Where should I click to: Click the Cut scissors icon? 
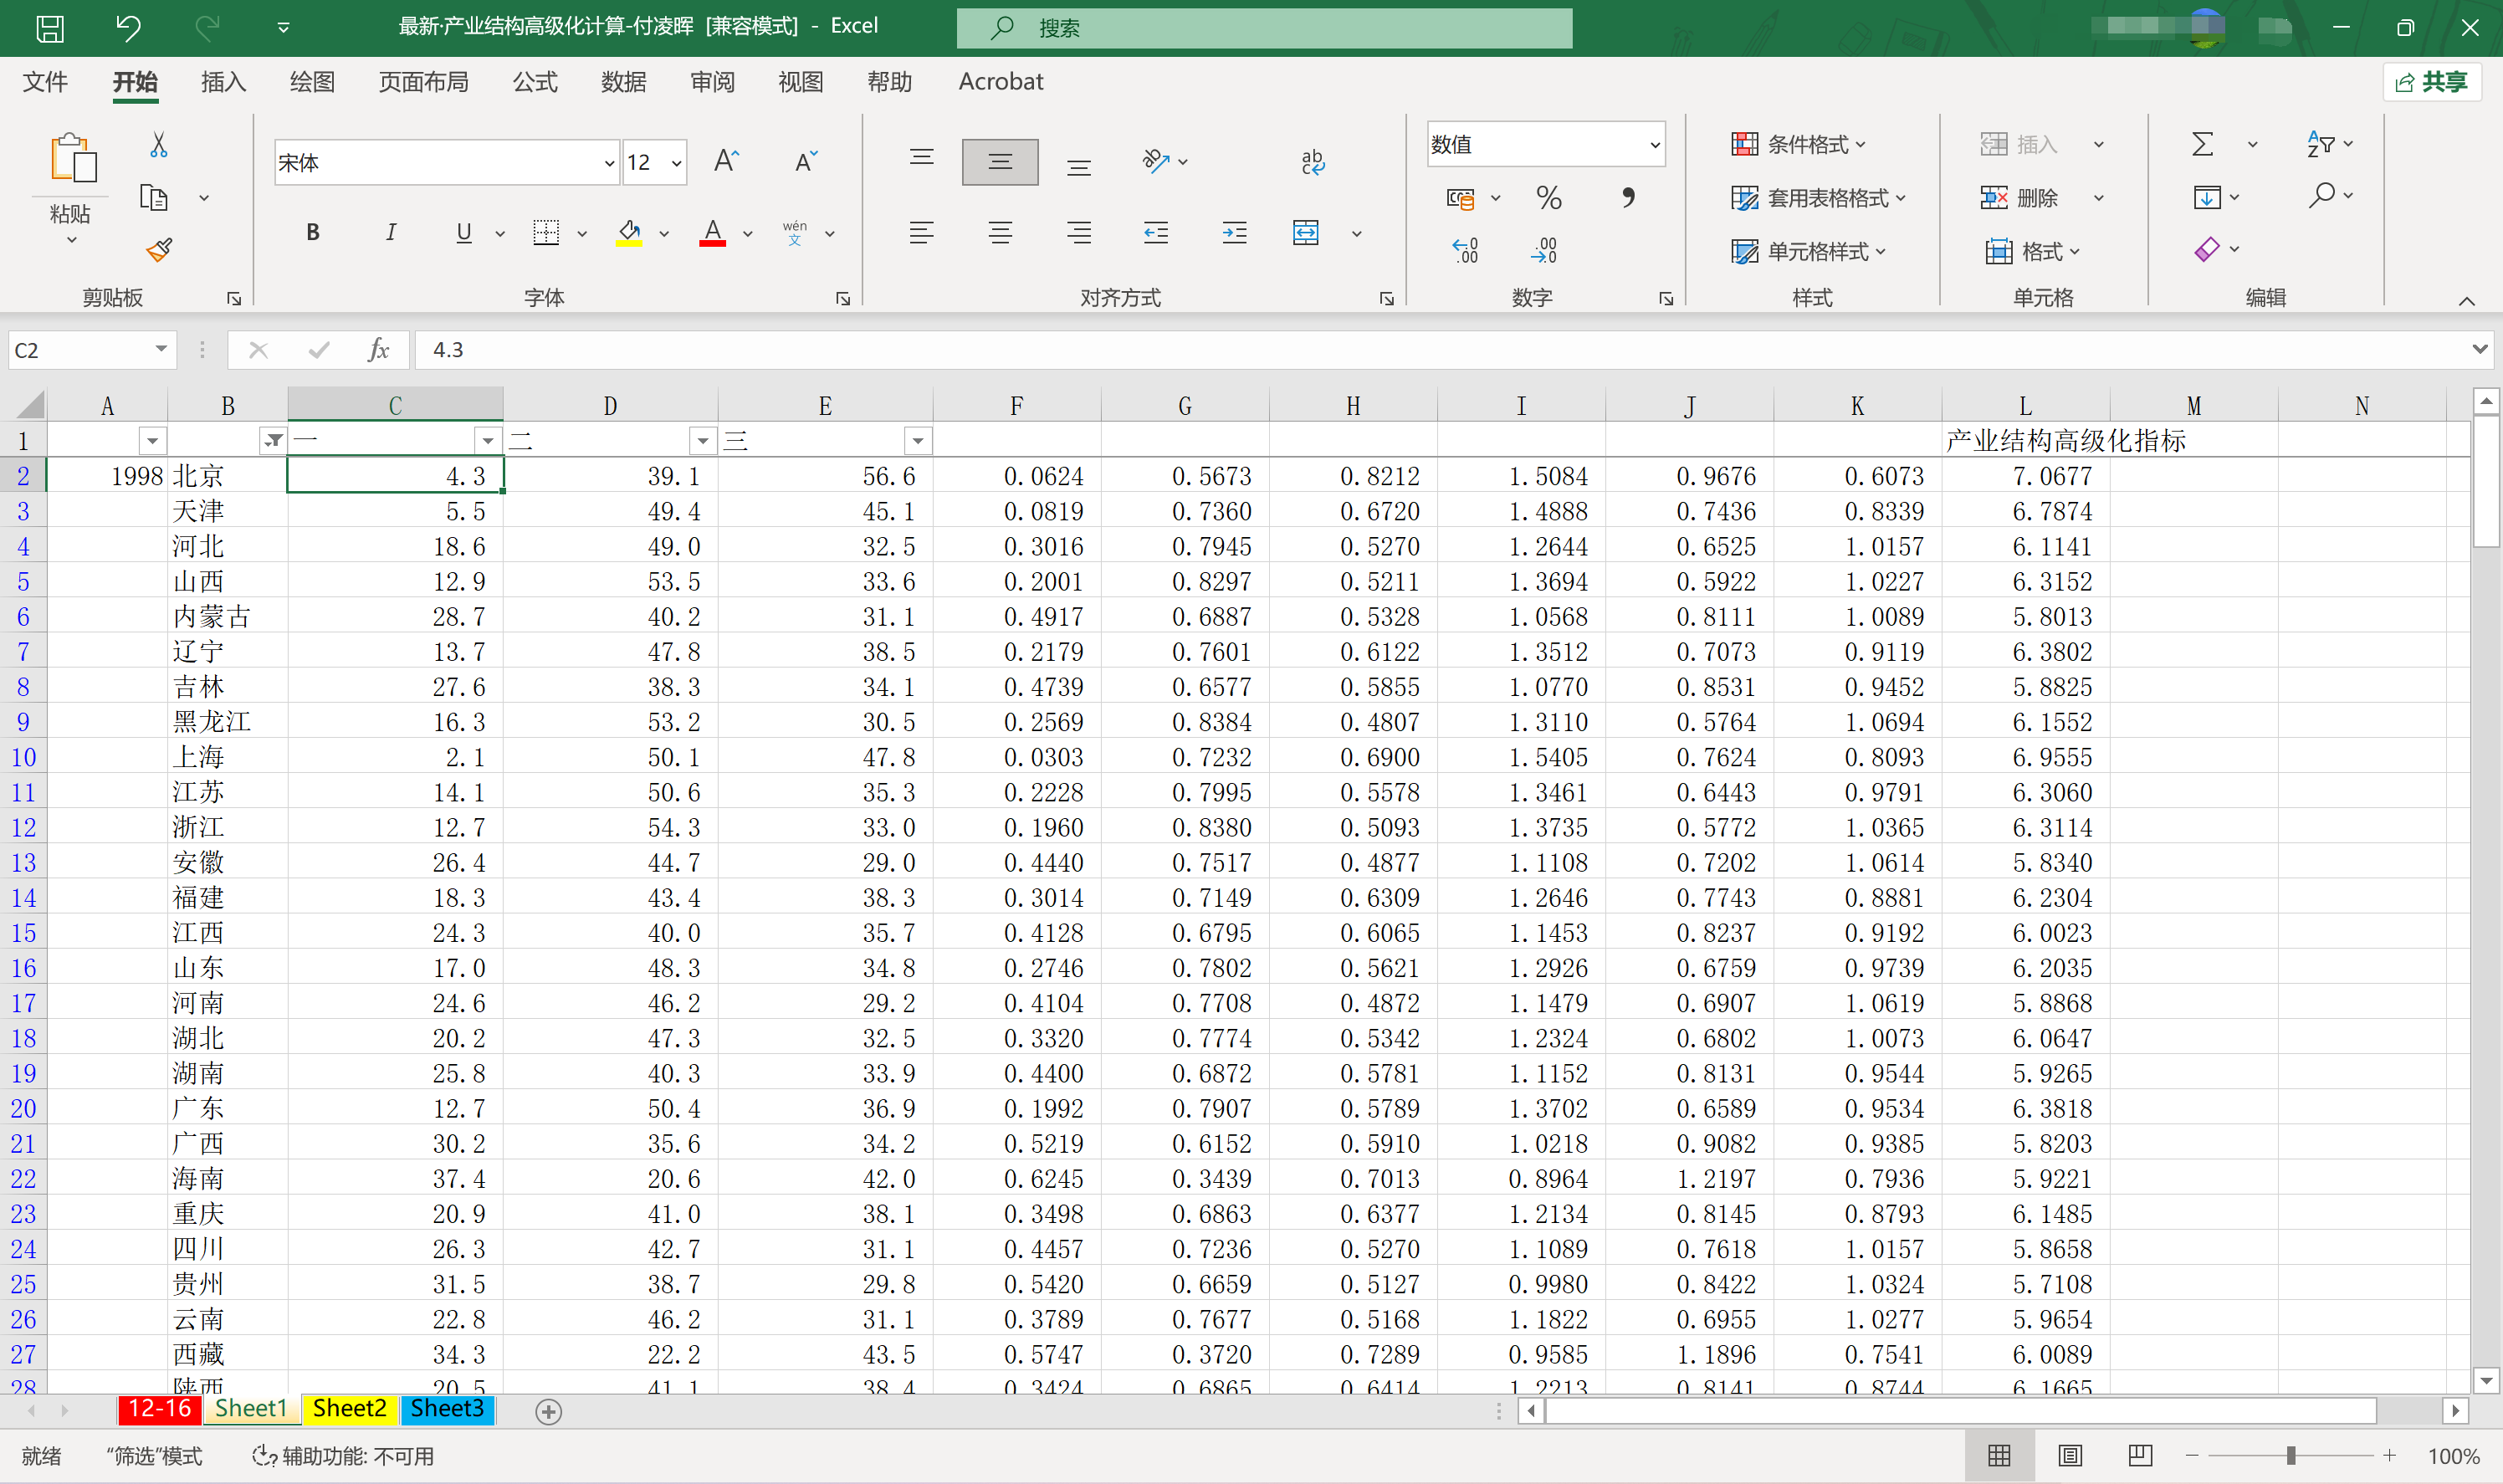[159, 146]
